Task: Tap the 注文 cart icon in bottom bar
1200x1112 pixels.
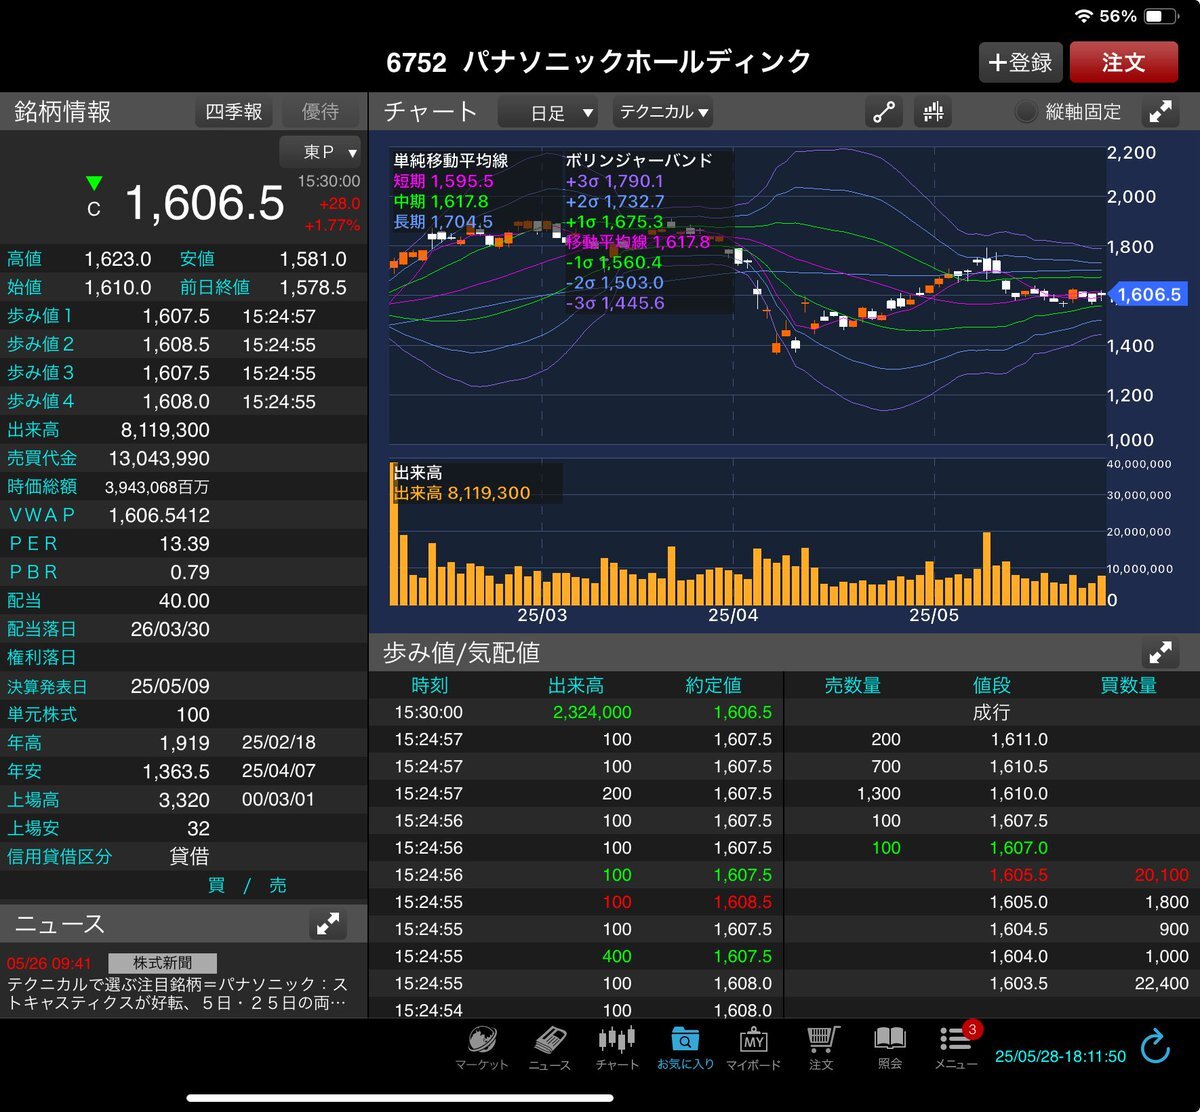Action: pos(822,1046)
